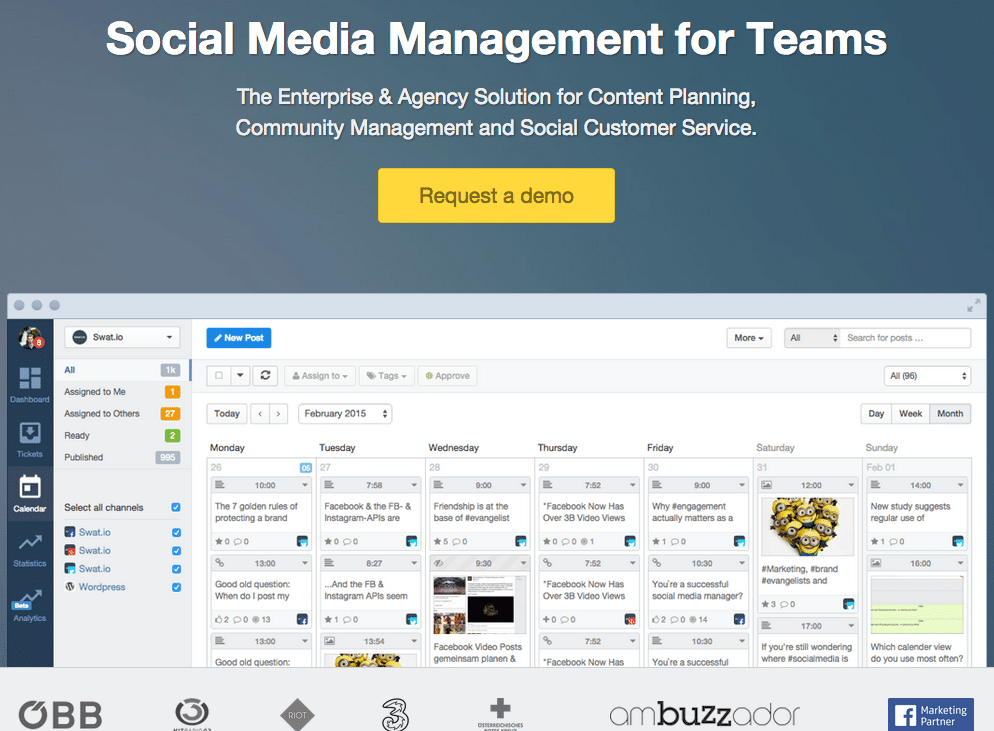Click the Austrian Red Cross logo
Viewport: 994px width, 731px height.
(x=500, y=715)
